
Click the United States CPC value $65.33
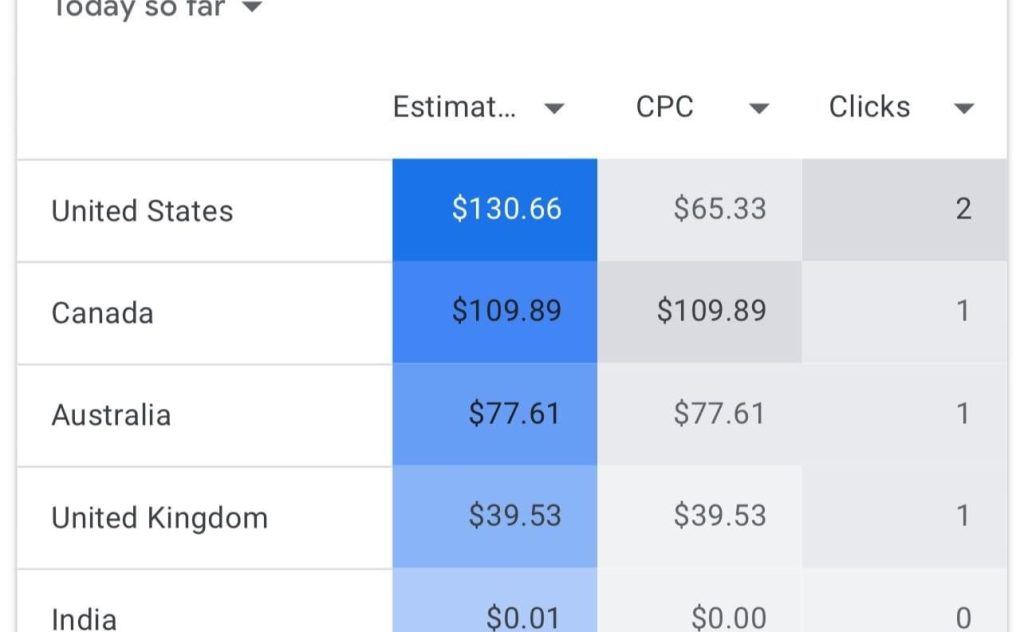point(719,209)
